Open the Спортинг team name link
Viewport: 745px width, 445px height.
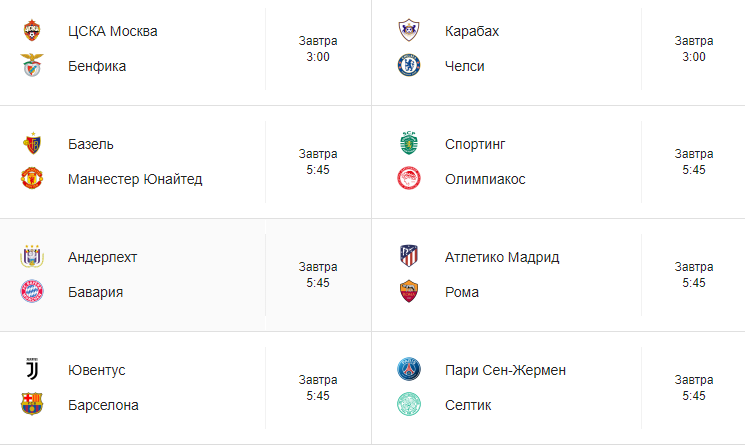point(475,144)
